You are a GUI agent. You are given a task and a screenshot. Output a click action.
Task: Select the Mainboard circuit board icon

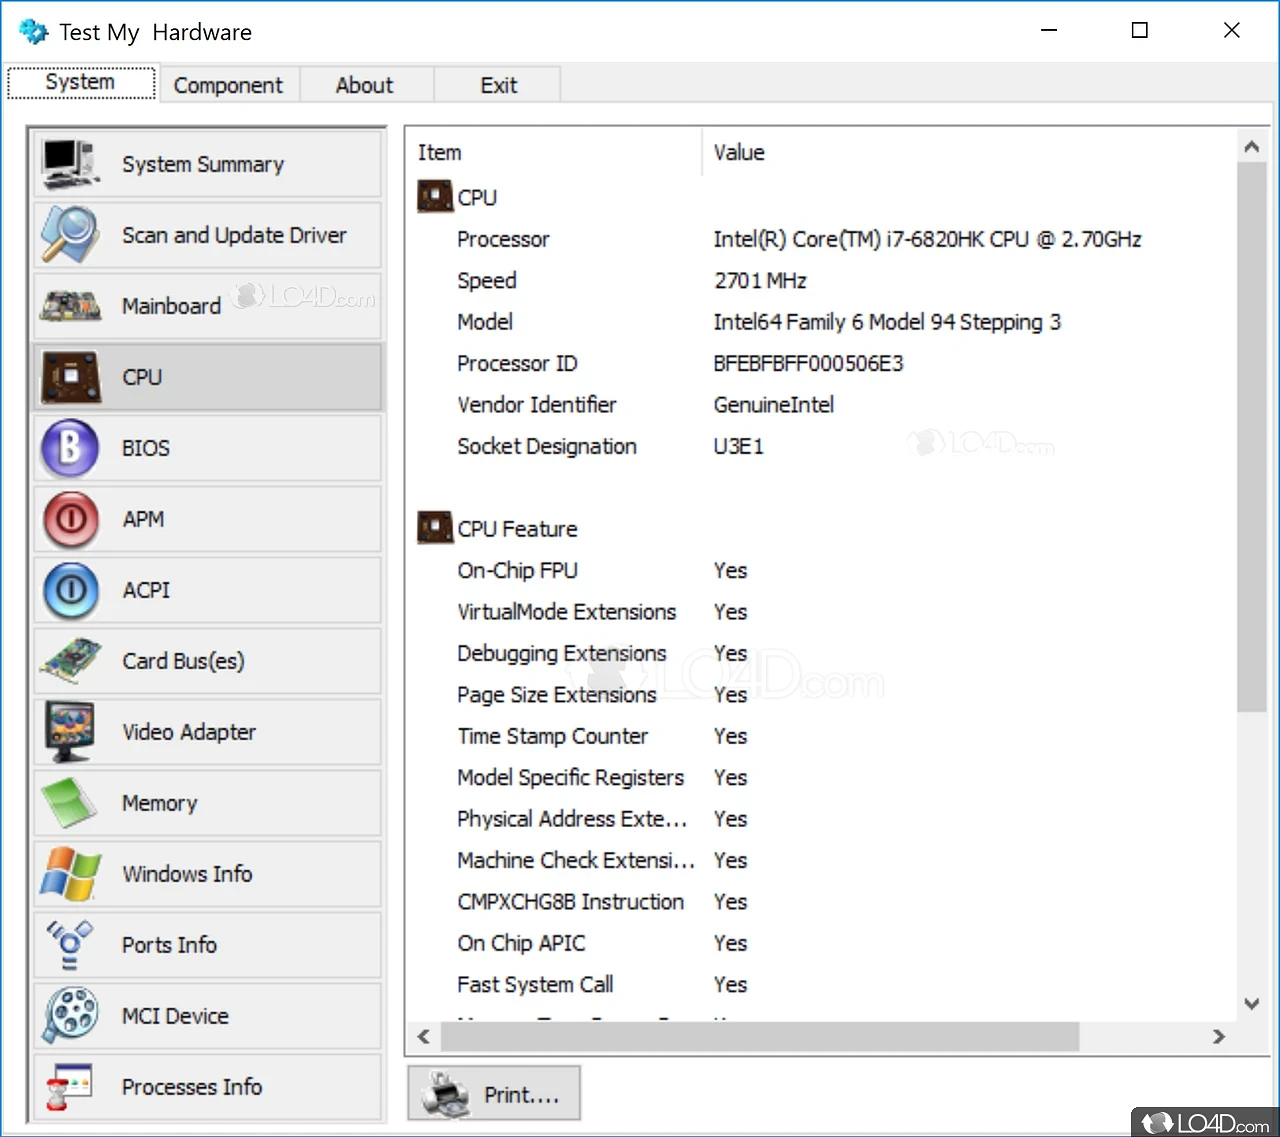pos(70,306)
